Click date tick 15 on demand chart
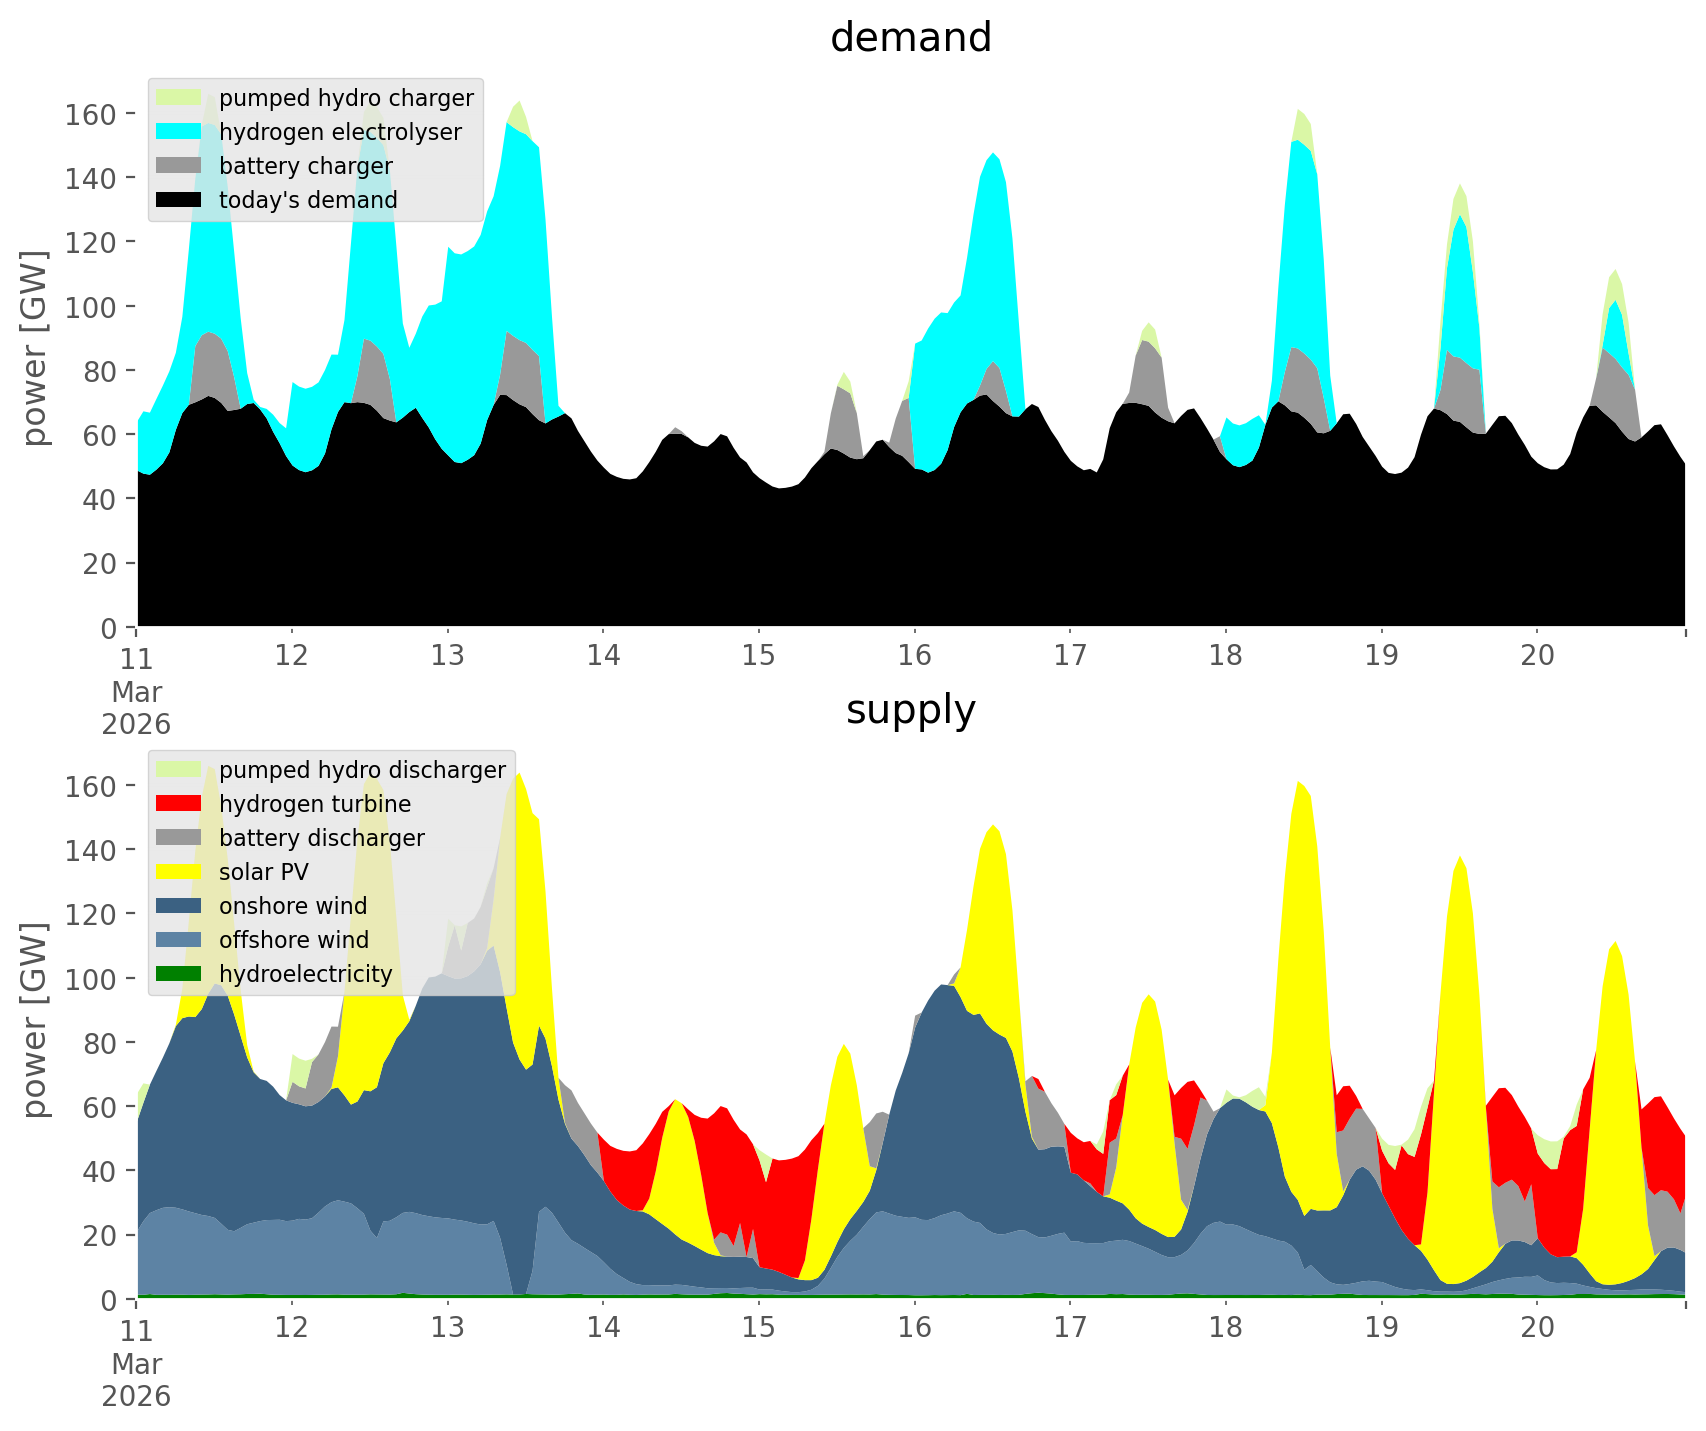1706x1431 pixels. click(758, 656)
